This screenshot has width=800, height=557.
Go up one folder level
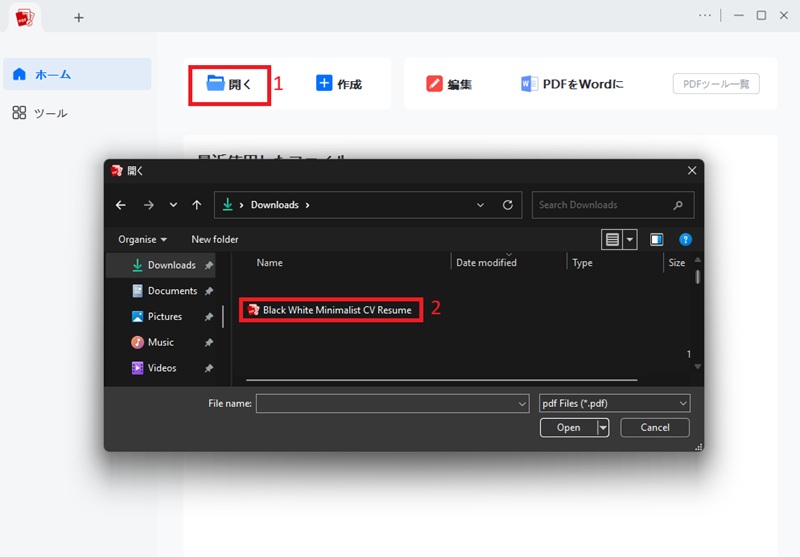tap(197, 205)
